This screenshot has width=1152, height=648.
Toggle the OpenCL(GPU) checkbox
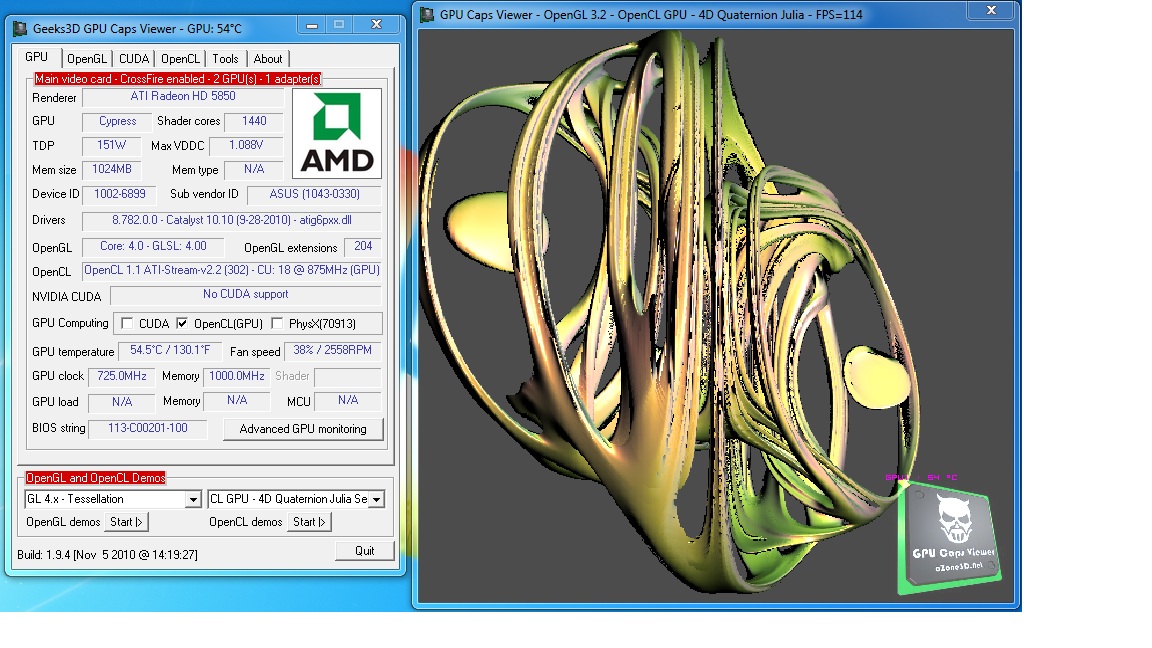pos(181,323)
